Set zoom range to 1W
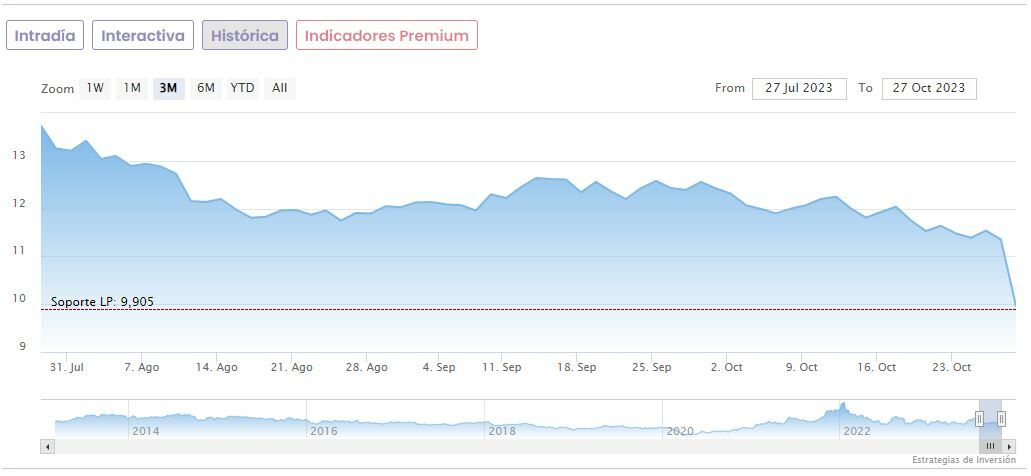Image resolution: width=1031 pixels, height=476 pixels. tap(95, 88)
